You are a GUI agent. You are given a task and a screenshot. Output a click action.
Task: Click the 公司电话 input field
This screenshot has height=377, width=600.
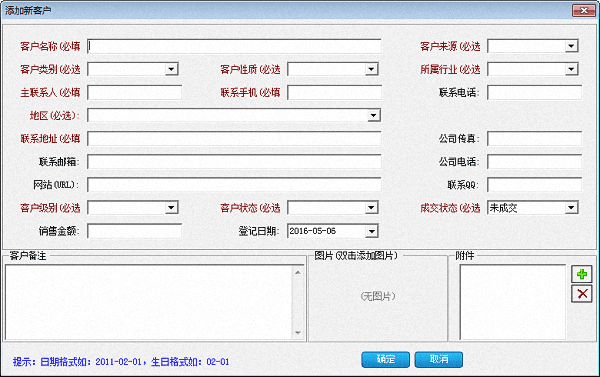click(x=534, y=162)
